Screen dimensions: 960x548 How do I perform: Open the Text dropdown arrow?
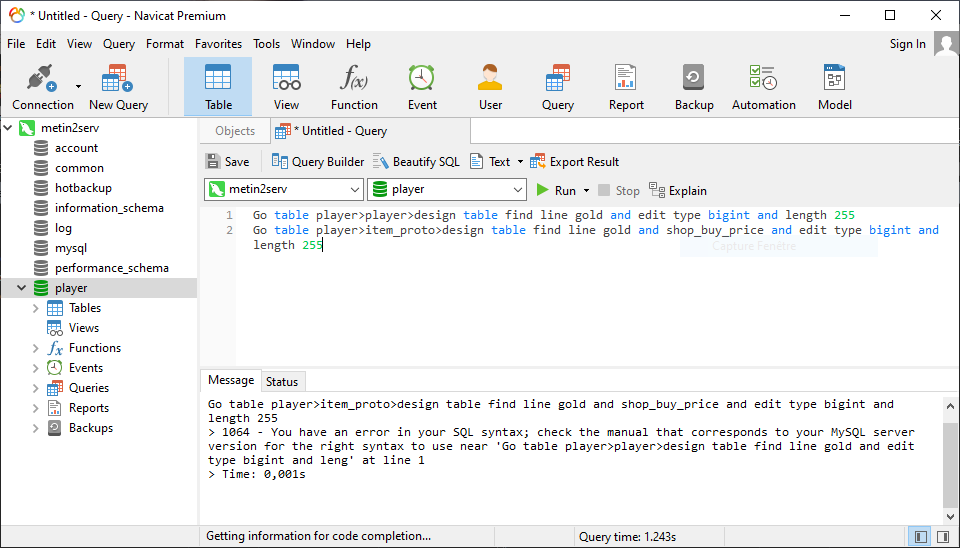tap(520, 162)
